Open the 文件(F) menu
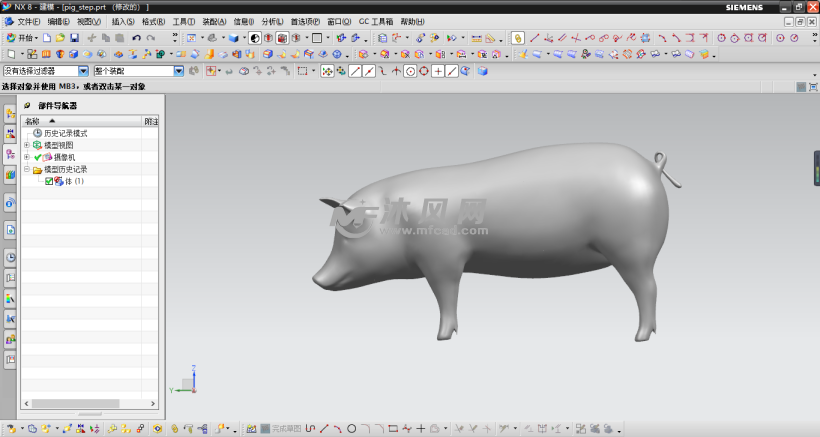 [x=29, y=21]
